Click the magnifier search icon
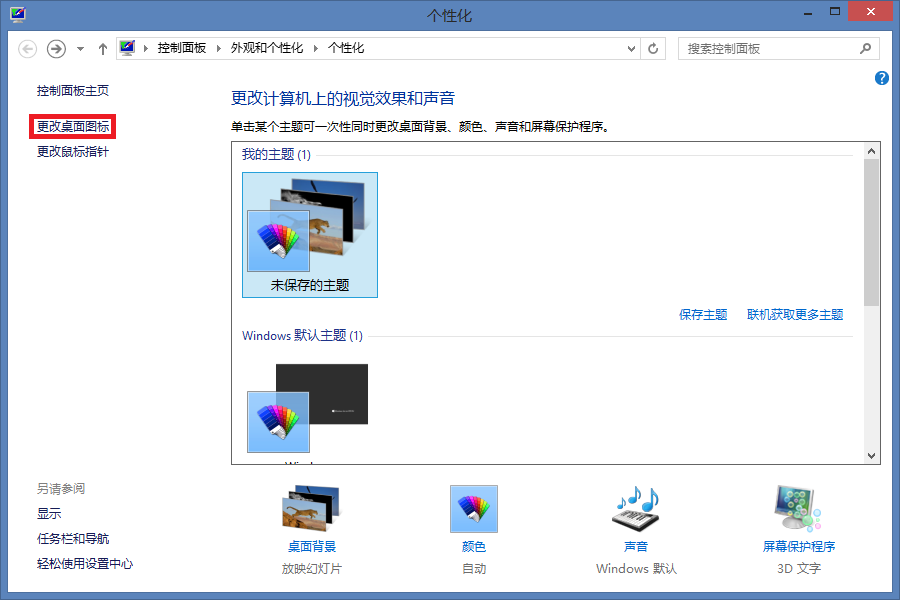The image size is (900, 600). click(x=866, y=49)
